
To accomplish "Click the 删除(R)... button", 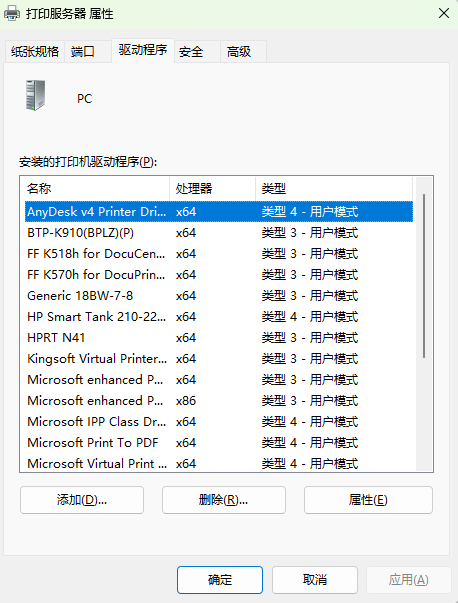I will click(x=224, y=500).
